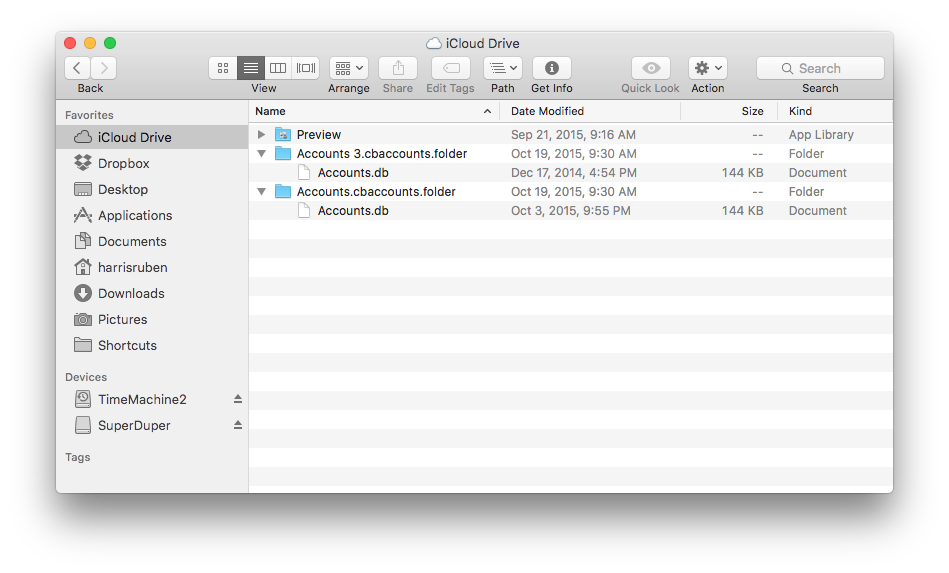Click the Get Info button

tap(551, 68)
